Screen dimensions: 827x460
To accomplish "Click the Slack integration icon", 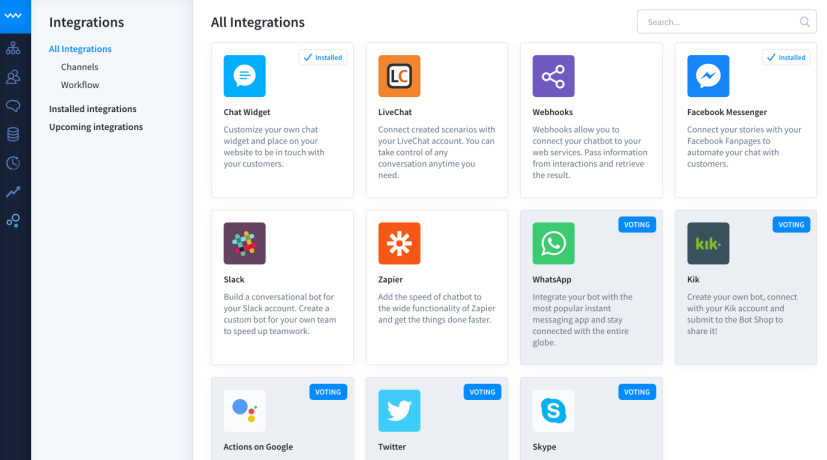I will 244,243.
